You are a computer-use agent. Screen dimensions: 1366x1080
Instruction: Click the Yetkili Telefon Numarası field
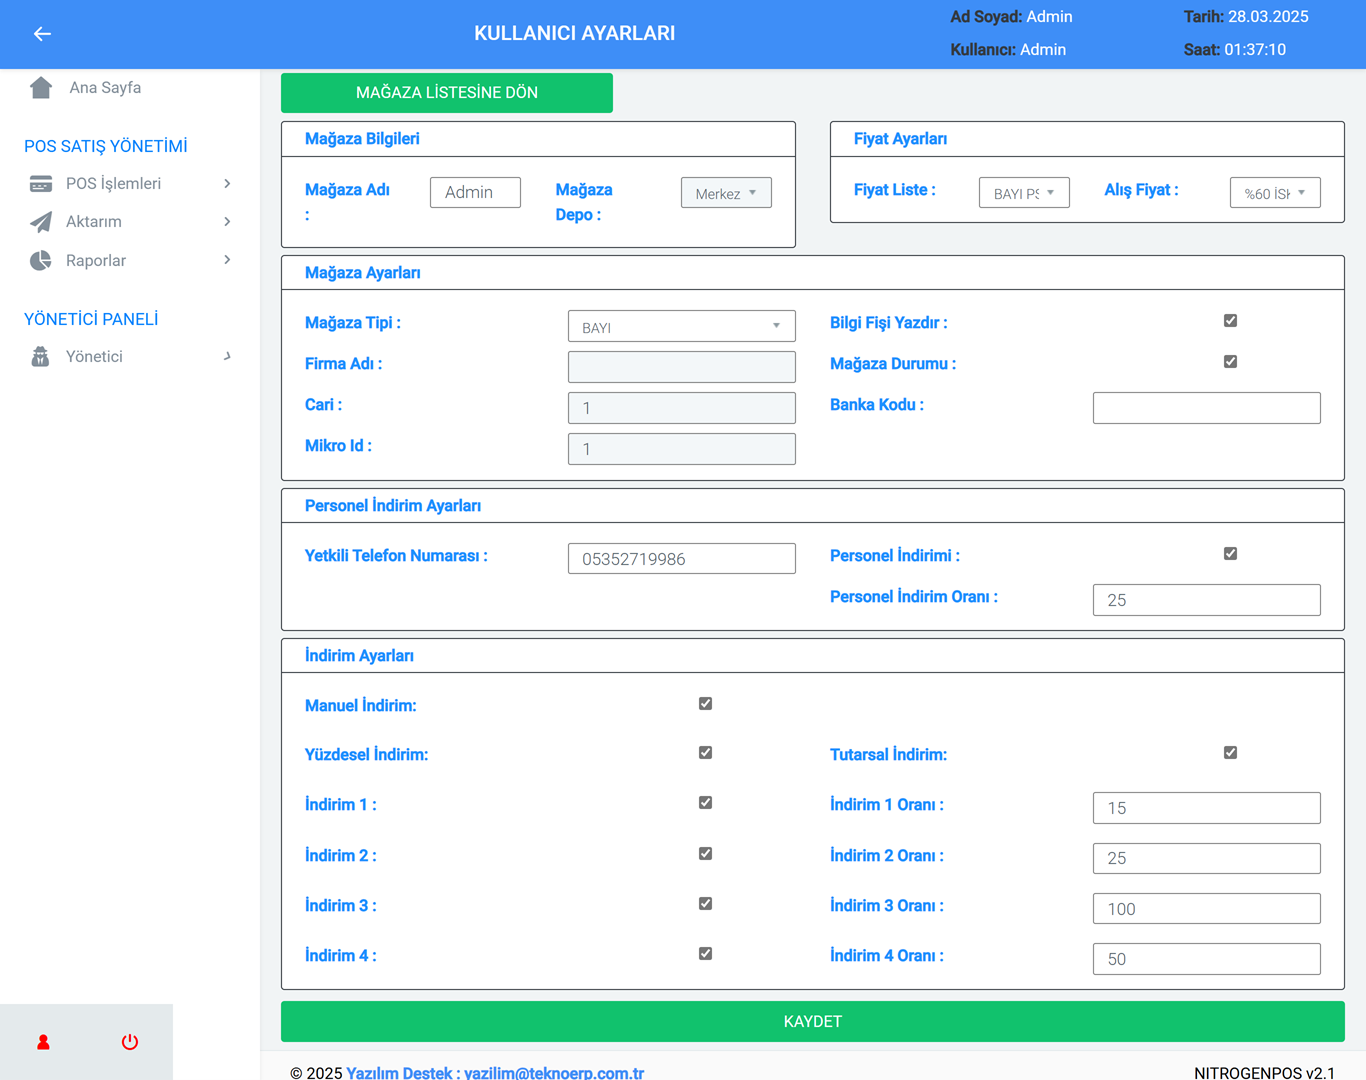(682, 559)
